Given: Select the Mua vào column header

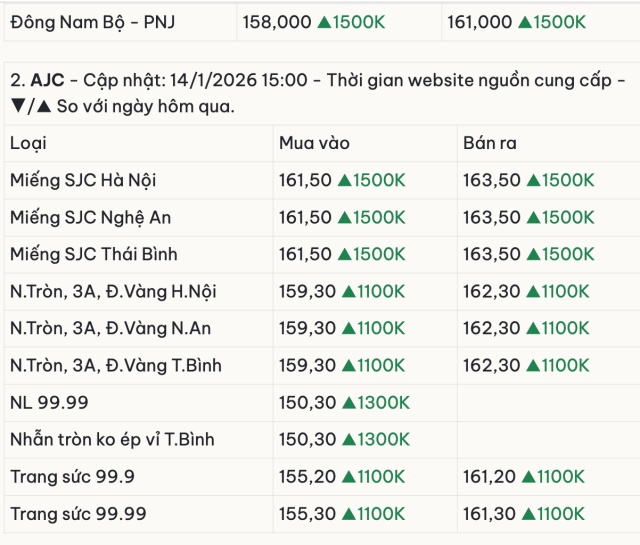Looking at the screenshot, I should (314, 143).
